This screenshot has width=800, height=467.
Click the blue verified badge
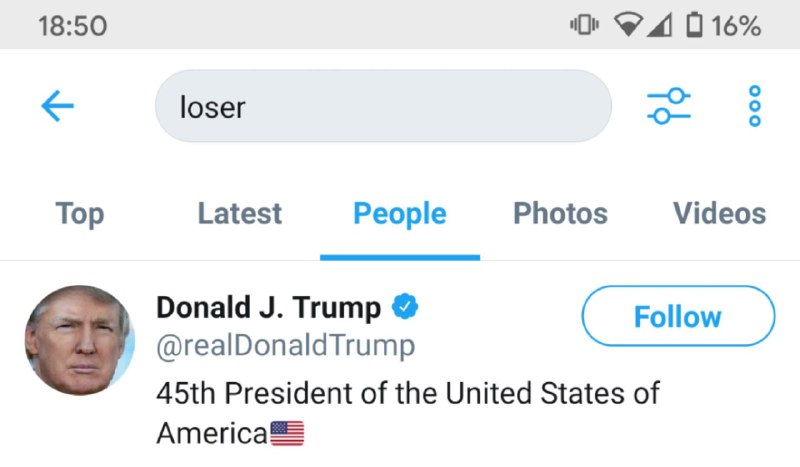pos(404,307)
